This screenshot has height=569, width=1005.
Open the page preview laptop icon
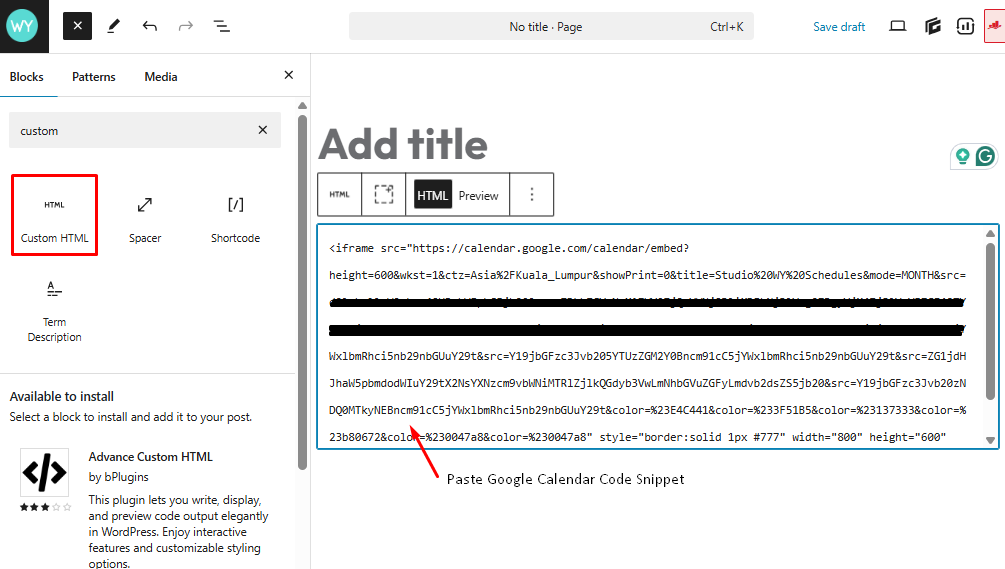pyautogui.click(x=897, y=26)
